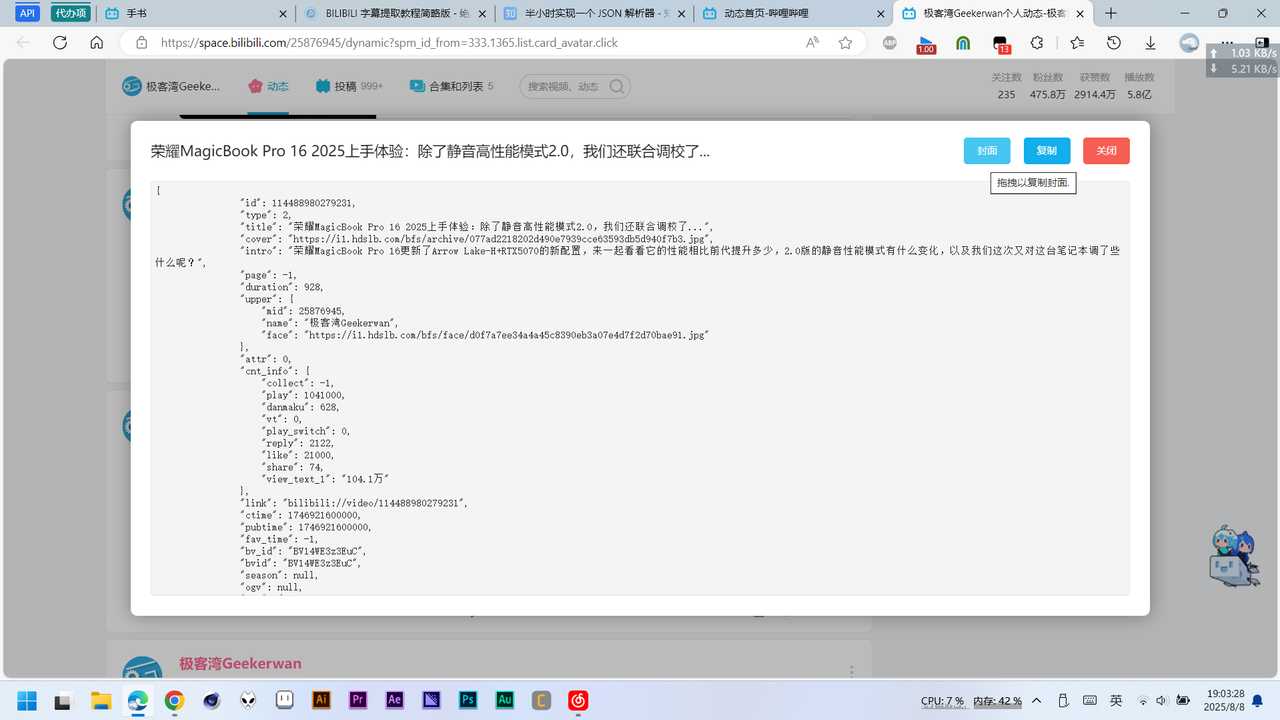1280x720 pixels.
Task: Open Adobe Audition from the taskbar
Action: [504, 701]
